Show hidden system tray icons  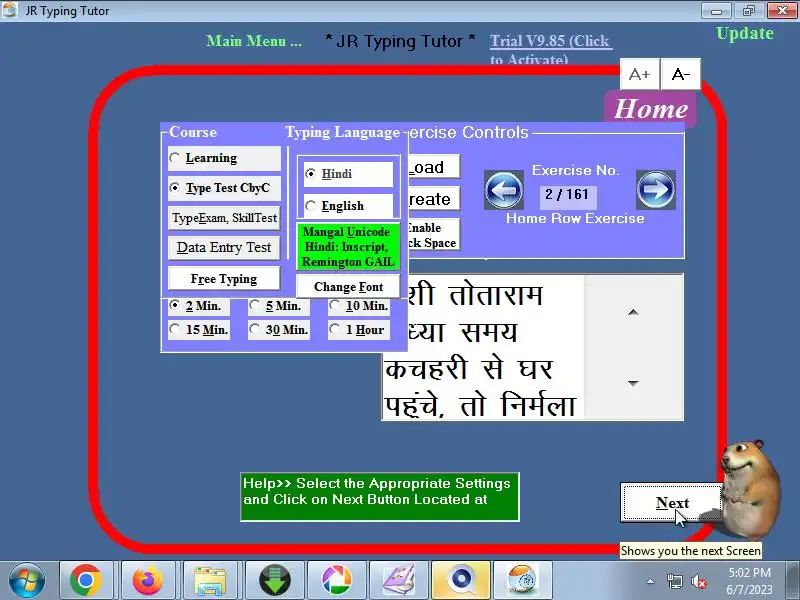[x=650, y=581]
